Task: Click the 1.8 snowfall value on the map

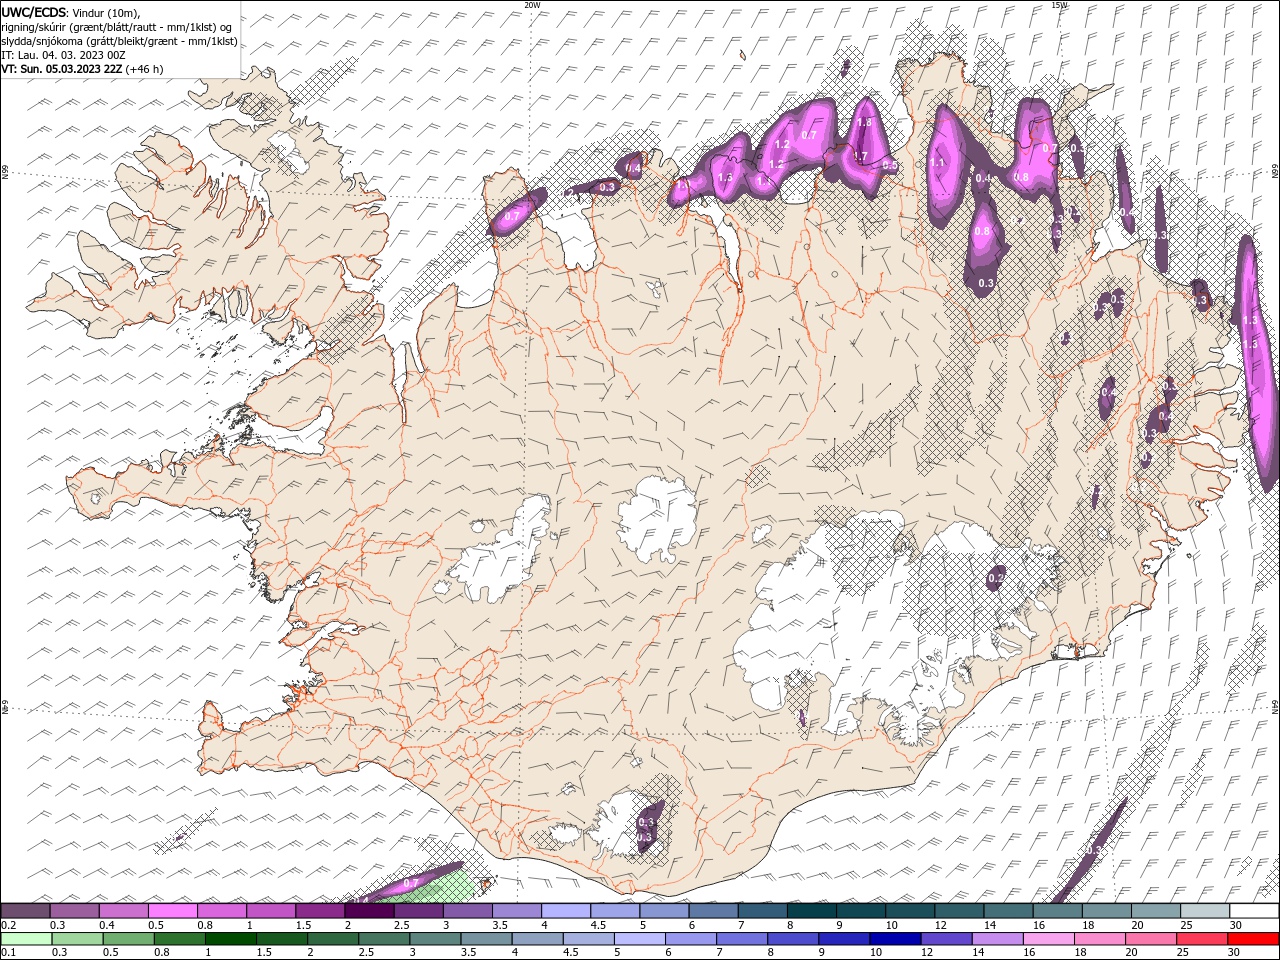Action: pyautogui.click(x=865, y=122)
